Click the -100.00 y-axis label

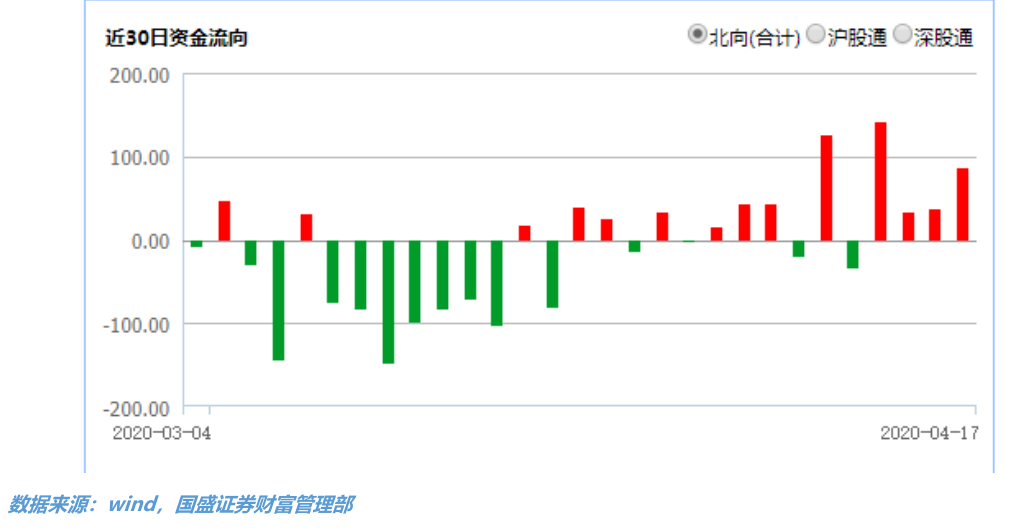point(136,324)
